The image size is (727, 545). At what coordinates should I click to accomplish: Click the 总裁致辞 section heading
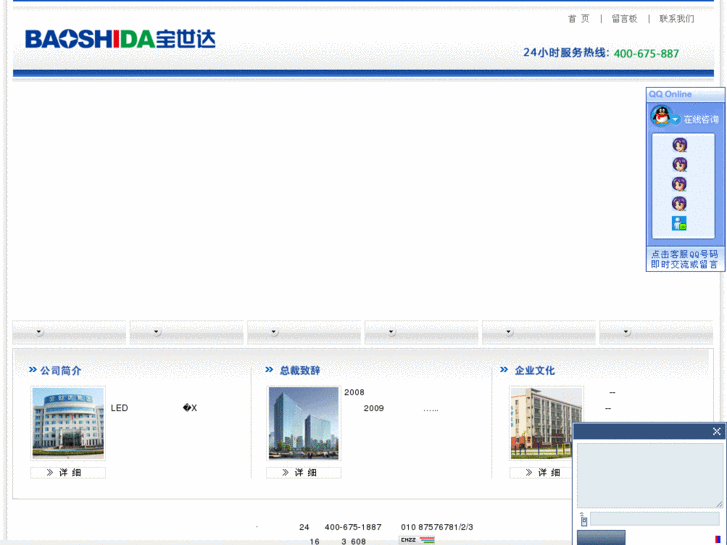(x=300, y=371)
